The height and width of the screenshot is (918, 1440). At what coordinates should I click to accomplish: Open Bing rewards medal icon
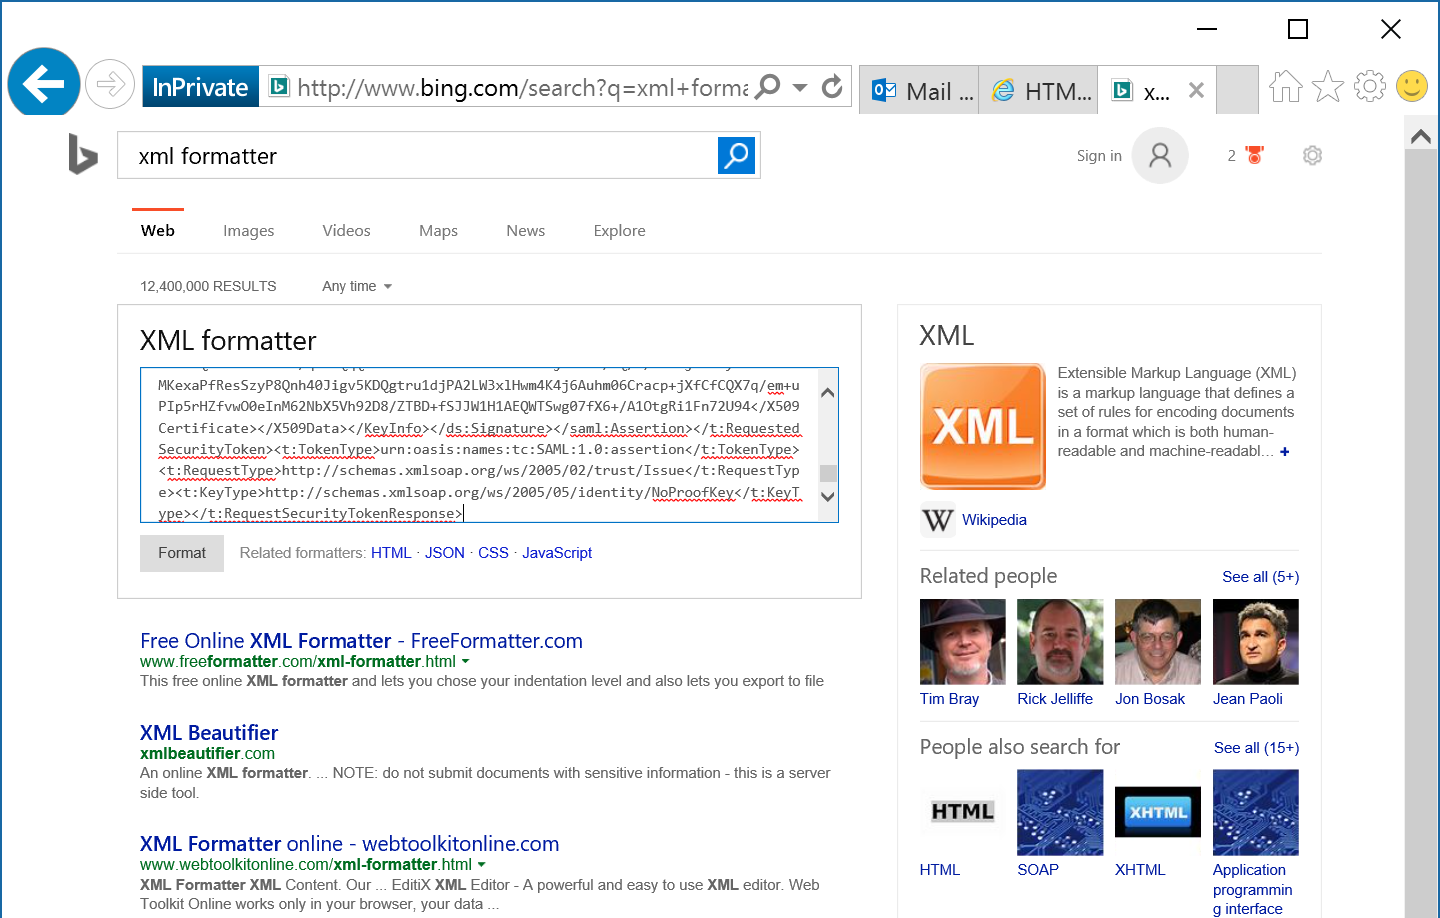1255,155
